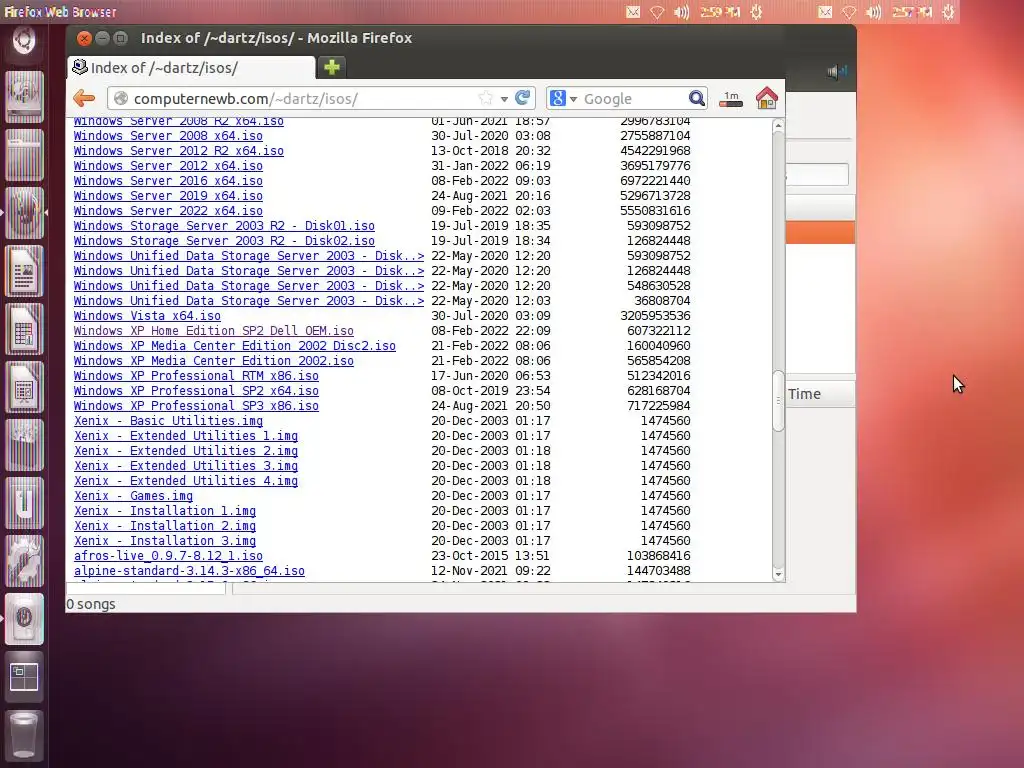Screen dimensions: 1024x768
Task: Click the site identity globe icon
Action: tap(121, 99)
